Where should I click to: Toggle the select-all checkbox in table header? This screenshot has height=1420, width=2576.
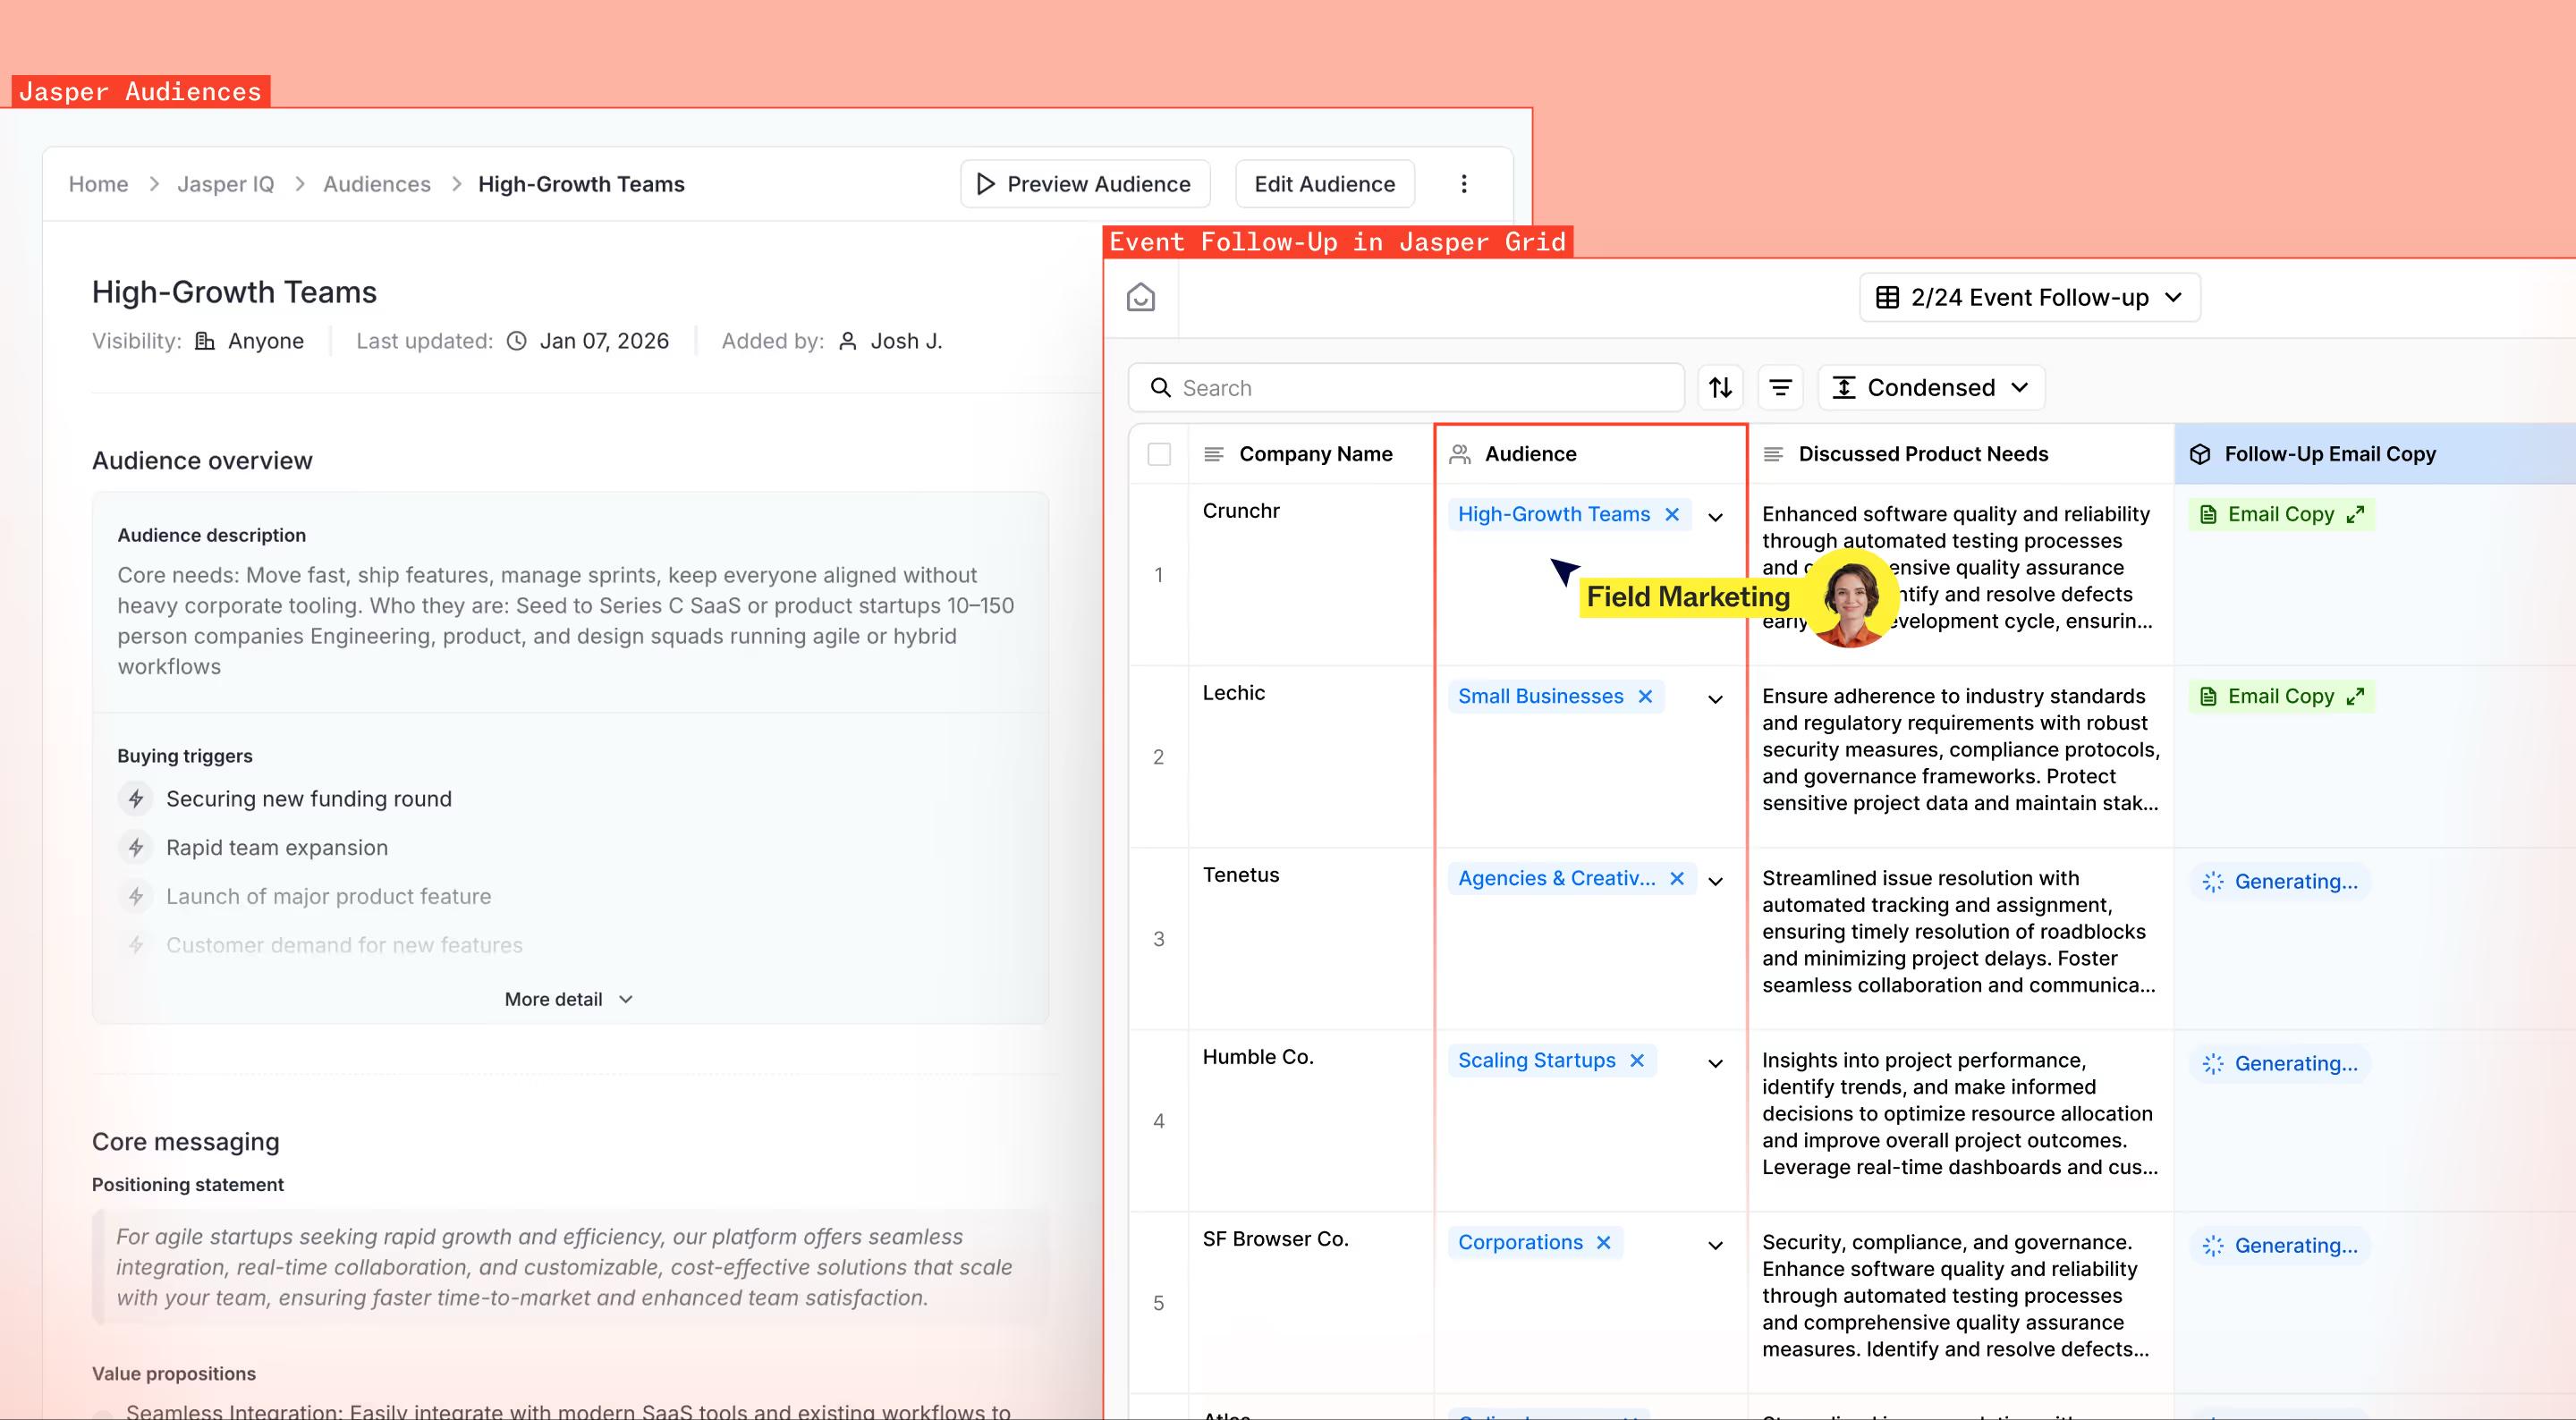click(1159, 455)
